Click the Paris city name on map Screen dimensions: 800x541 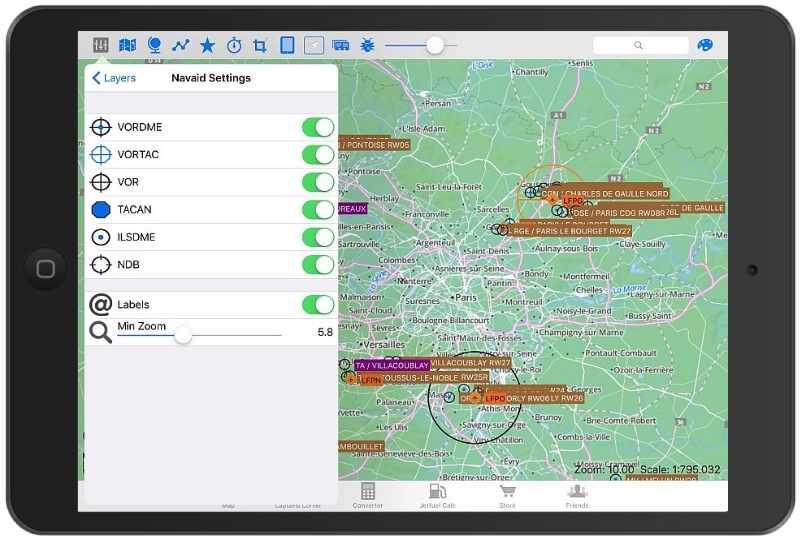(x=466, y=298)
